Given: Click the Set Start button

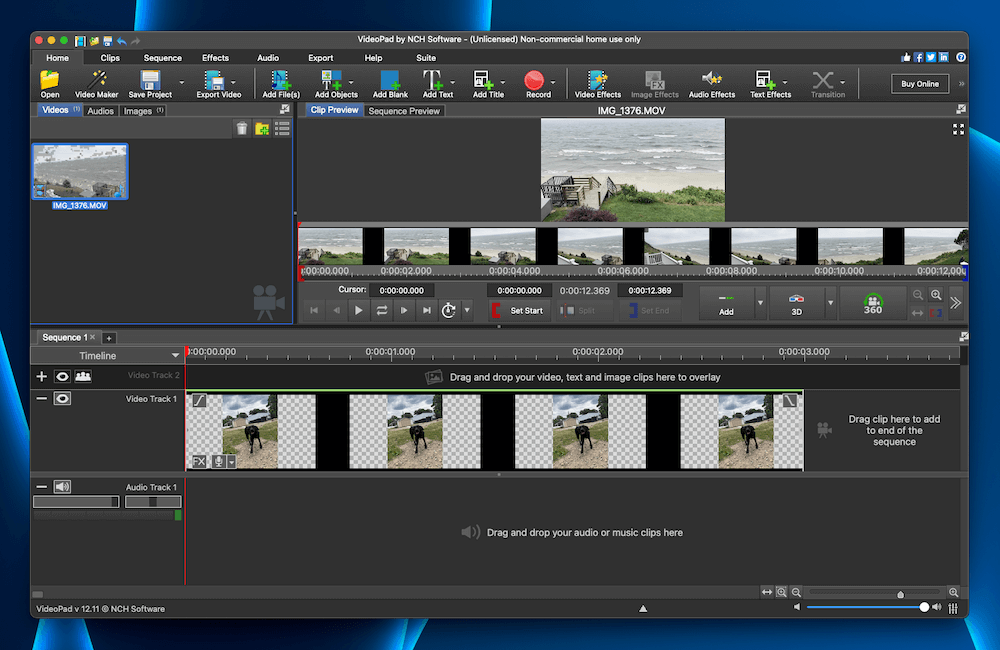Looking at the screenshot, I should click(x=518, y=311).
